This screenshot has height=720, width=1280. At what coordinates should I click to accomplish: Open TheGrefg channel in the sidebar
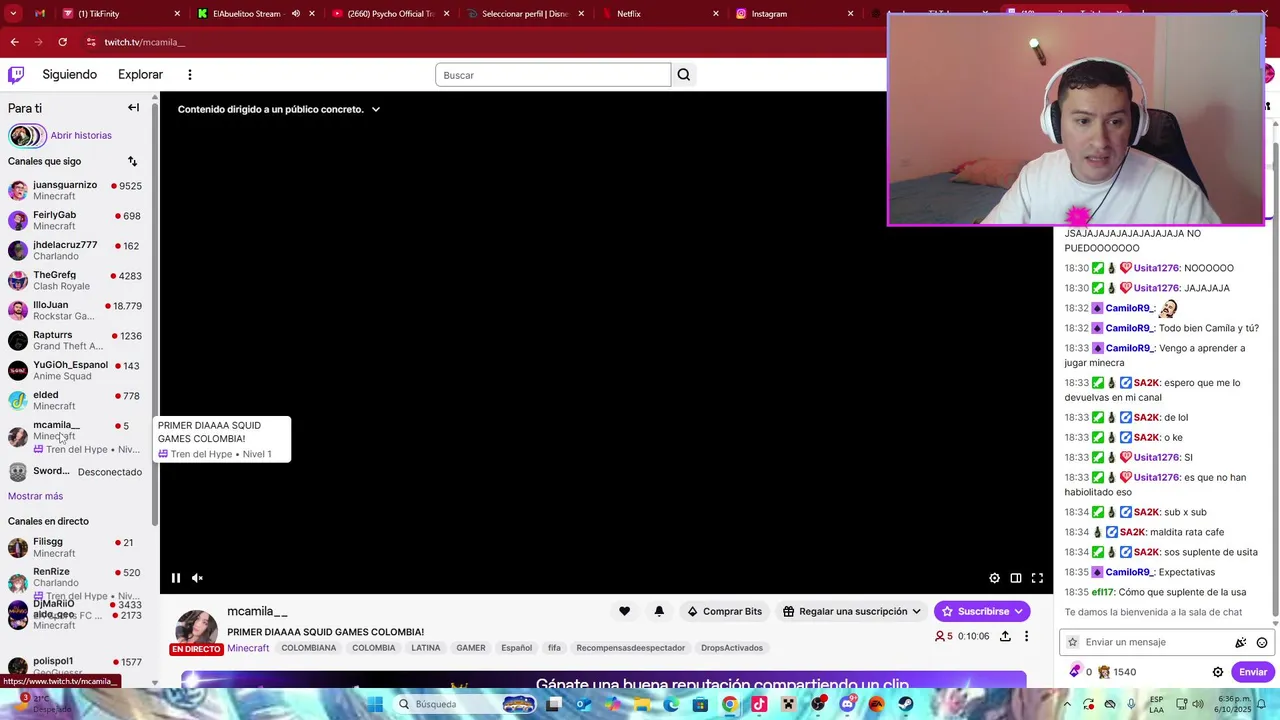point(76,280)
